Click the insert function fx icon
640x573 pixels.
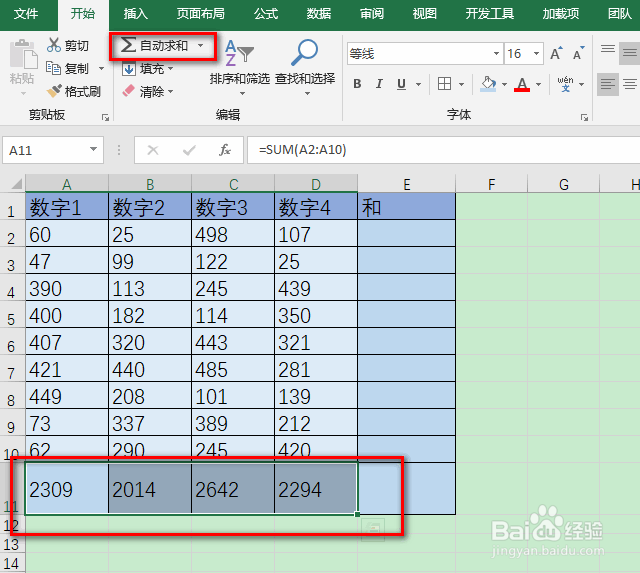tap(225, 150)
